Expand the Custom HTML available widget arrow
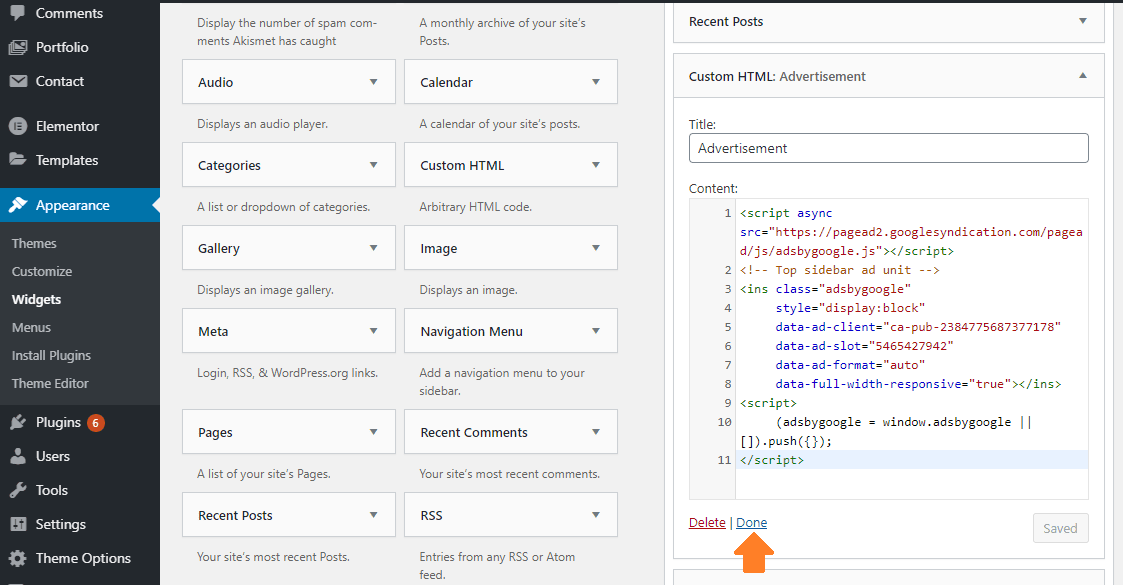The width and height of the screenshot is (1123, 585). point(596,165)
